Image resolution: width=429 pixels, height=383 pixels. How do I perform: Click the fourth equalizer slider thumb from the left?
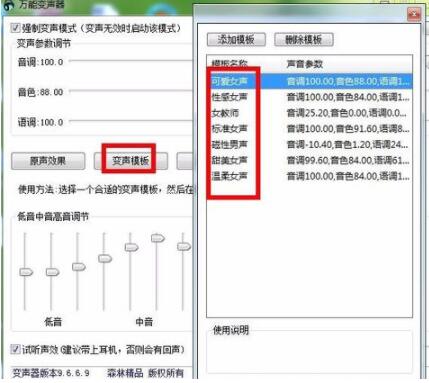[x=105, y=258]
